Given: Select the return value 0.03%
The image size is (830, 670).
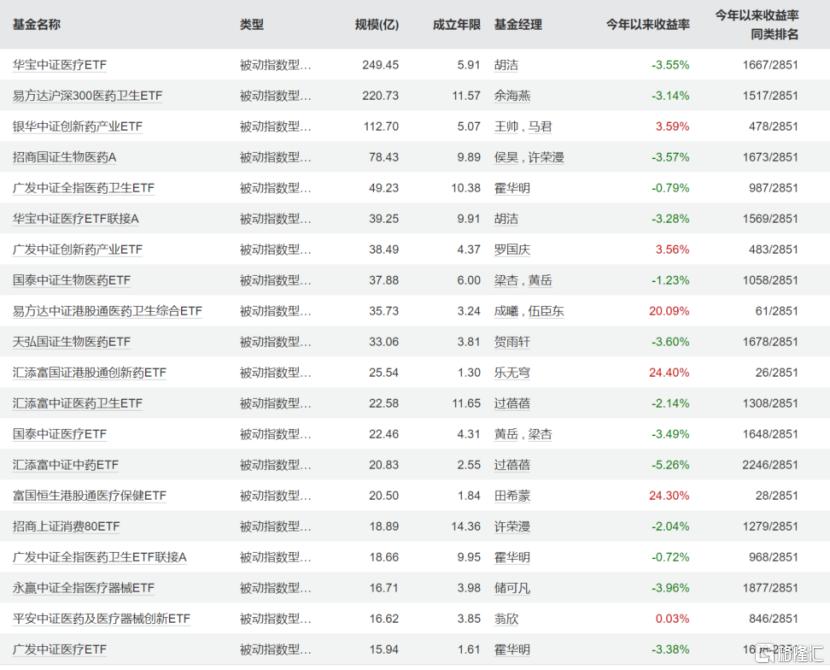Looking at the screenshot, I should pos(672,618).
